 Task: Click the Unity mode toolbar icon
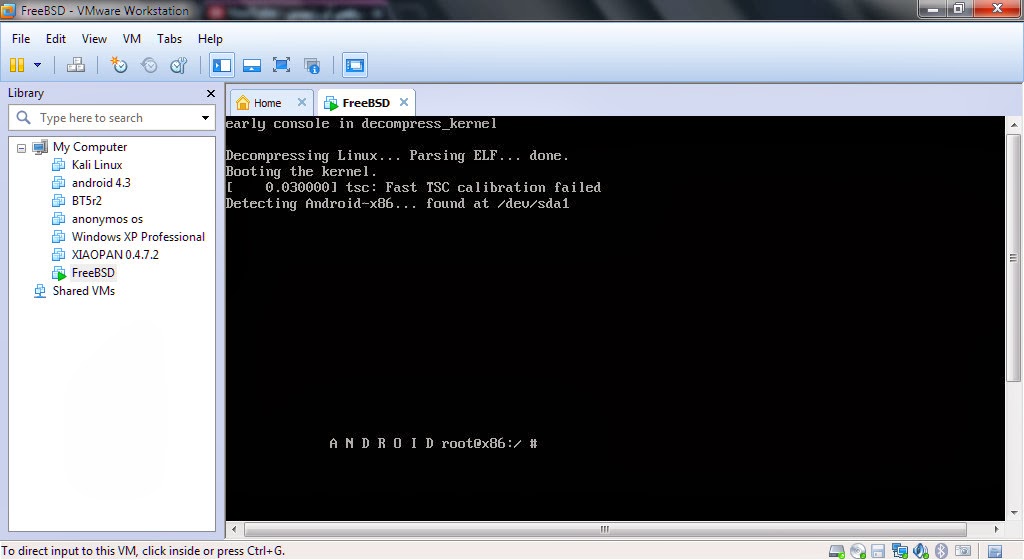[312, 65]
